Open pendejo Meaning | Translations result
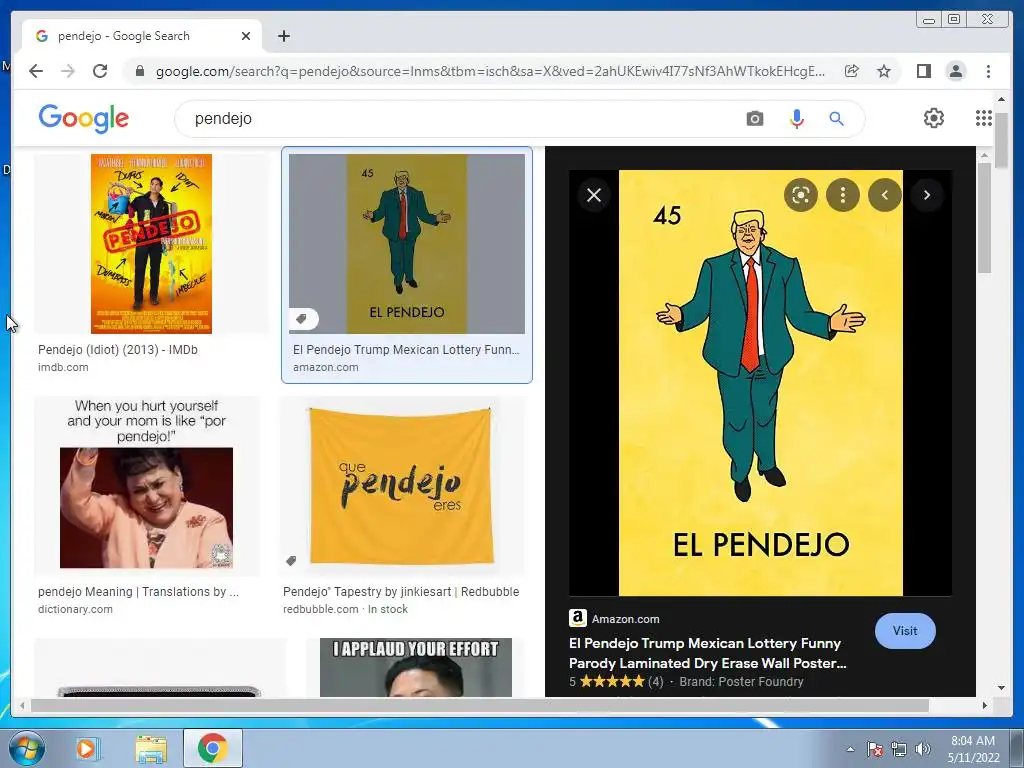 click(x=138, y=592)
